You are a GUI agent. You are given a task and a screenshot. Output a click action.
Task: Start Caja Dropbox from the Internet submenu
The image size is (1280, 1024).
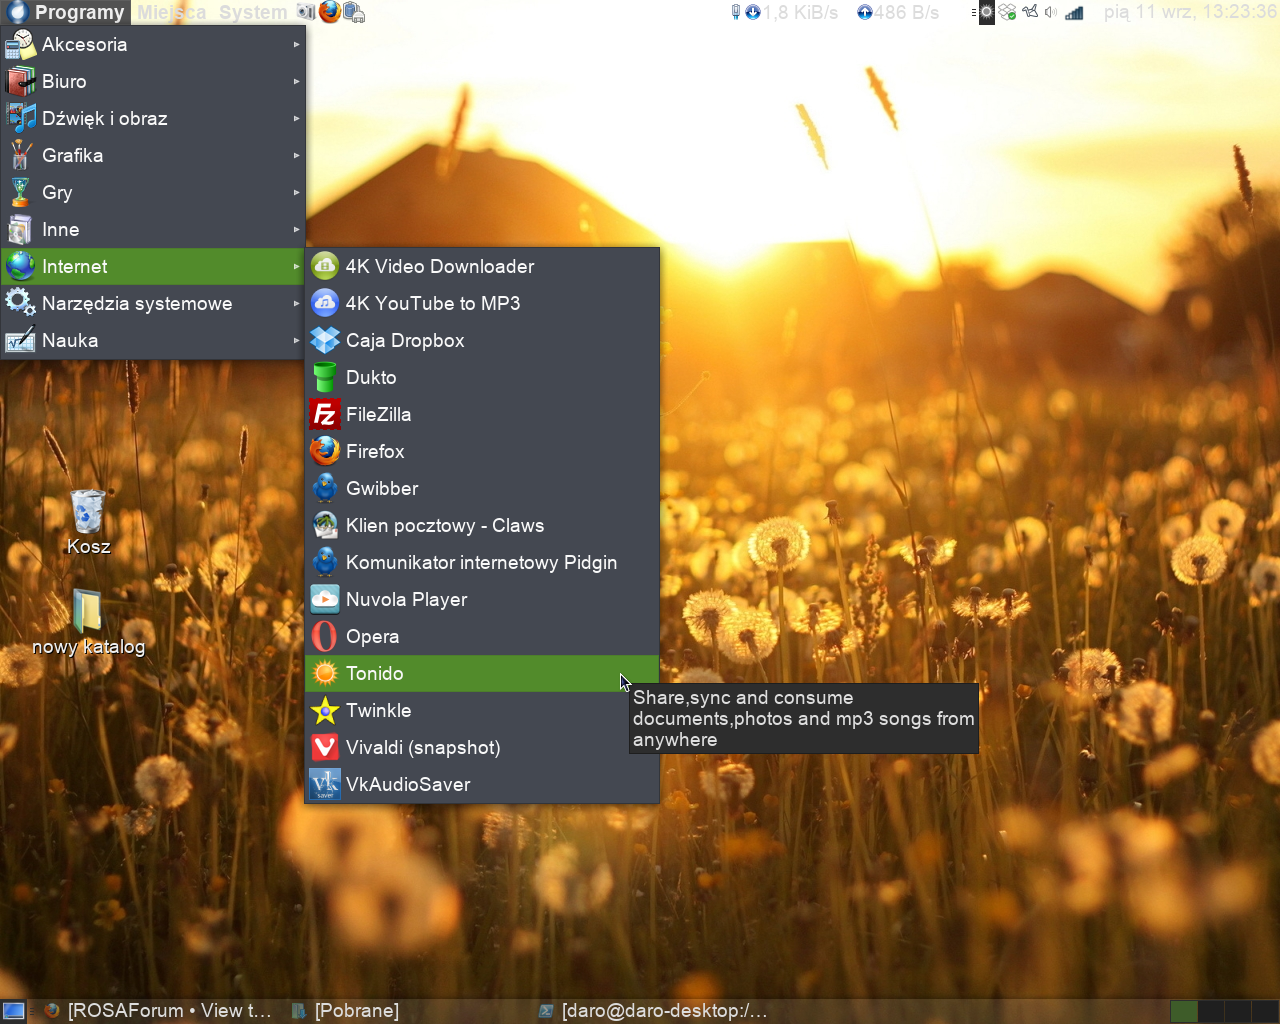(482, 340)
